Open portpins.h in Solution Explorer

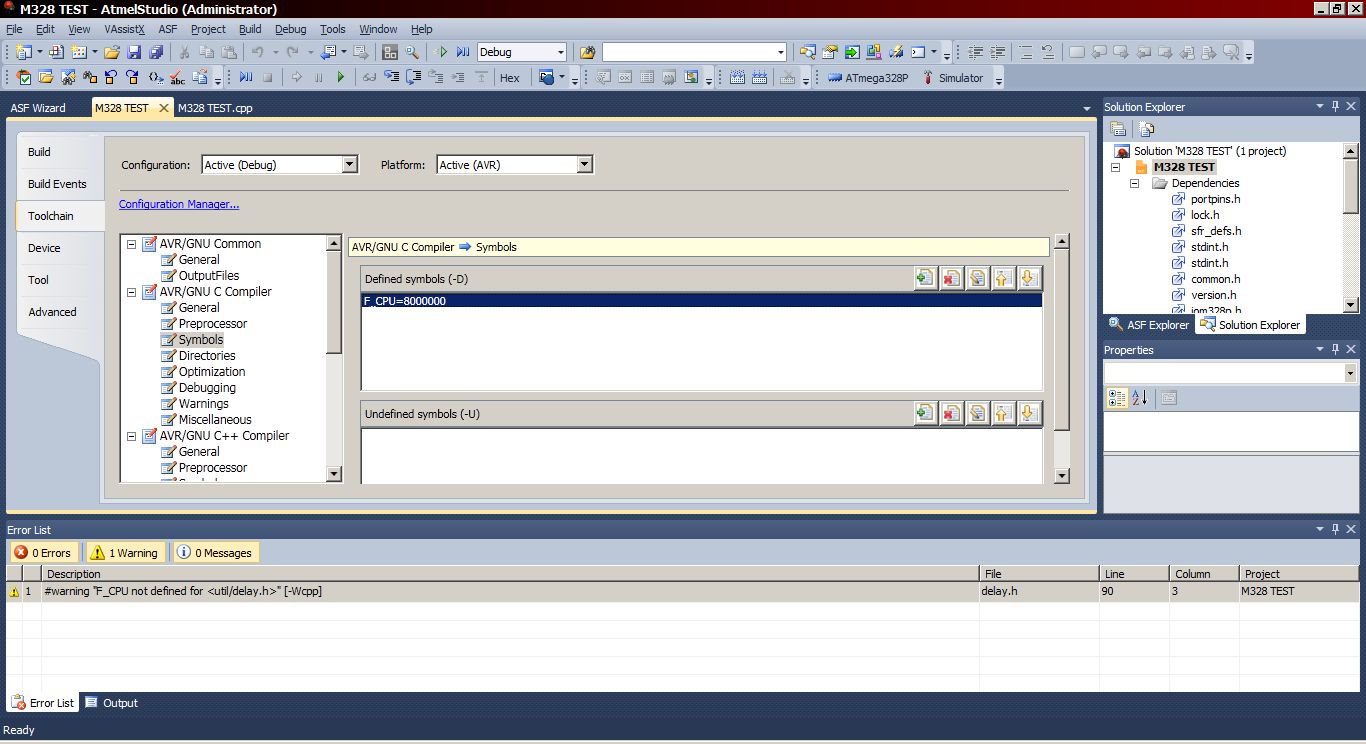coord(1215,199)
